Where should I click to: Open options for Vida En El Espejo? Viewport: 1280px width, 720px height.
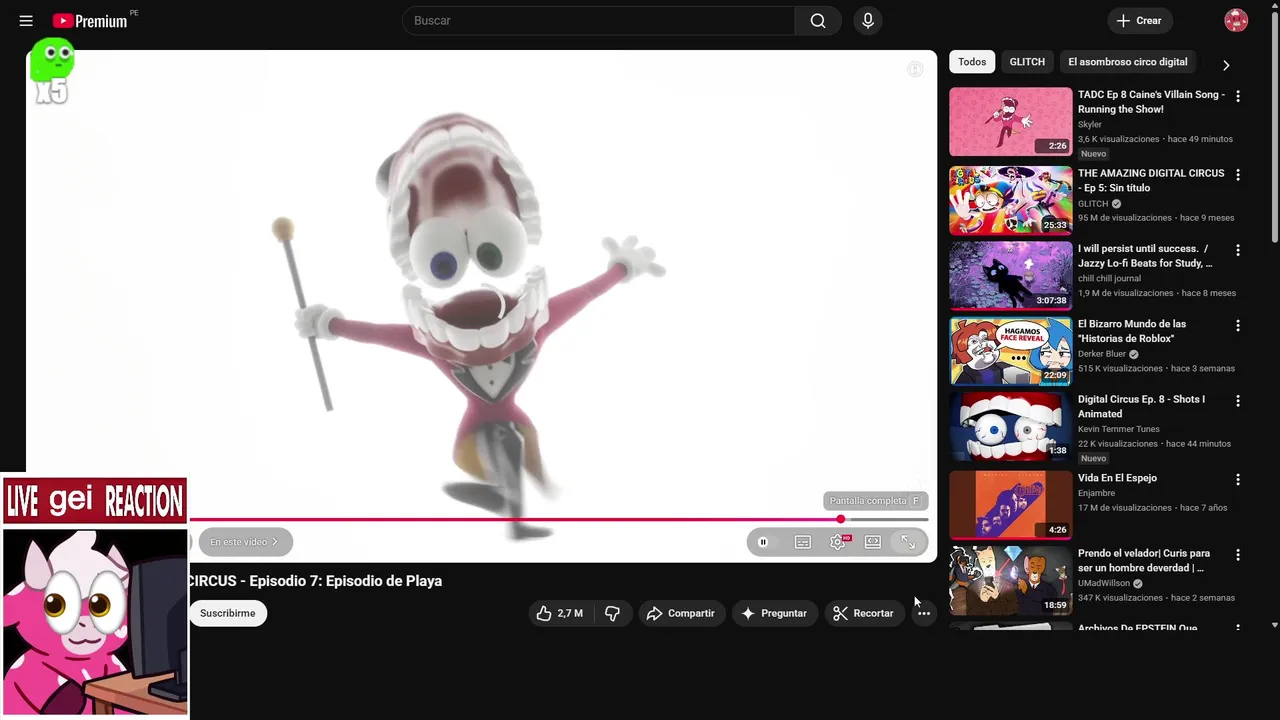(1238, 480)
